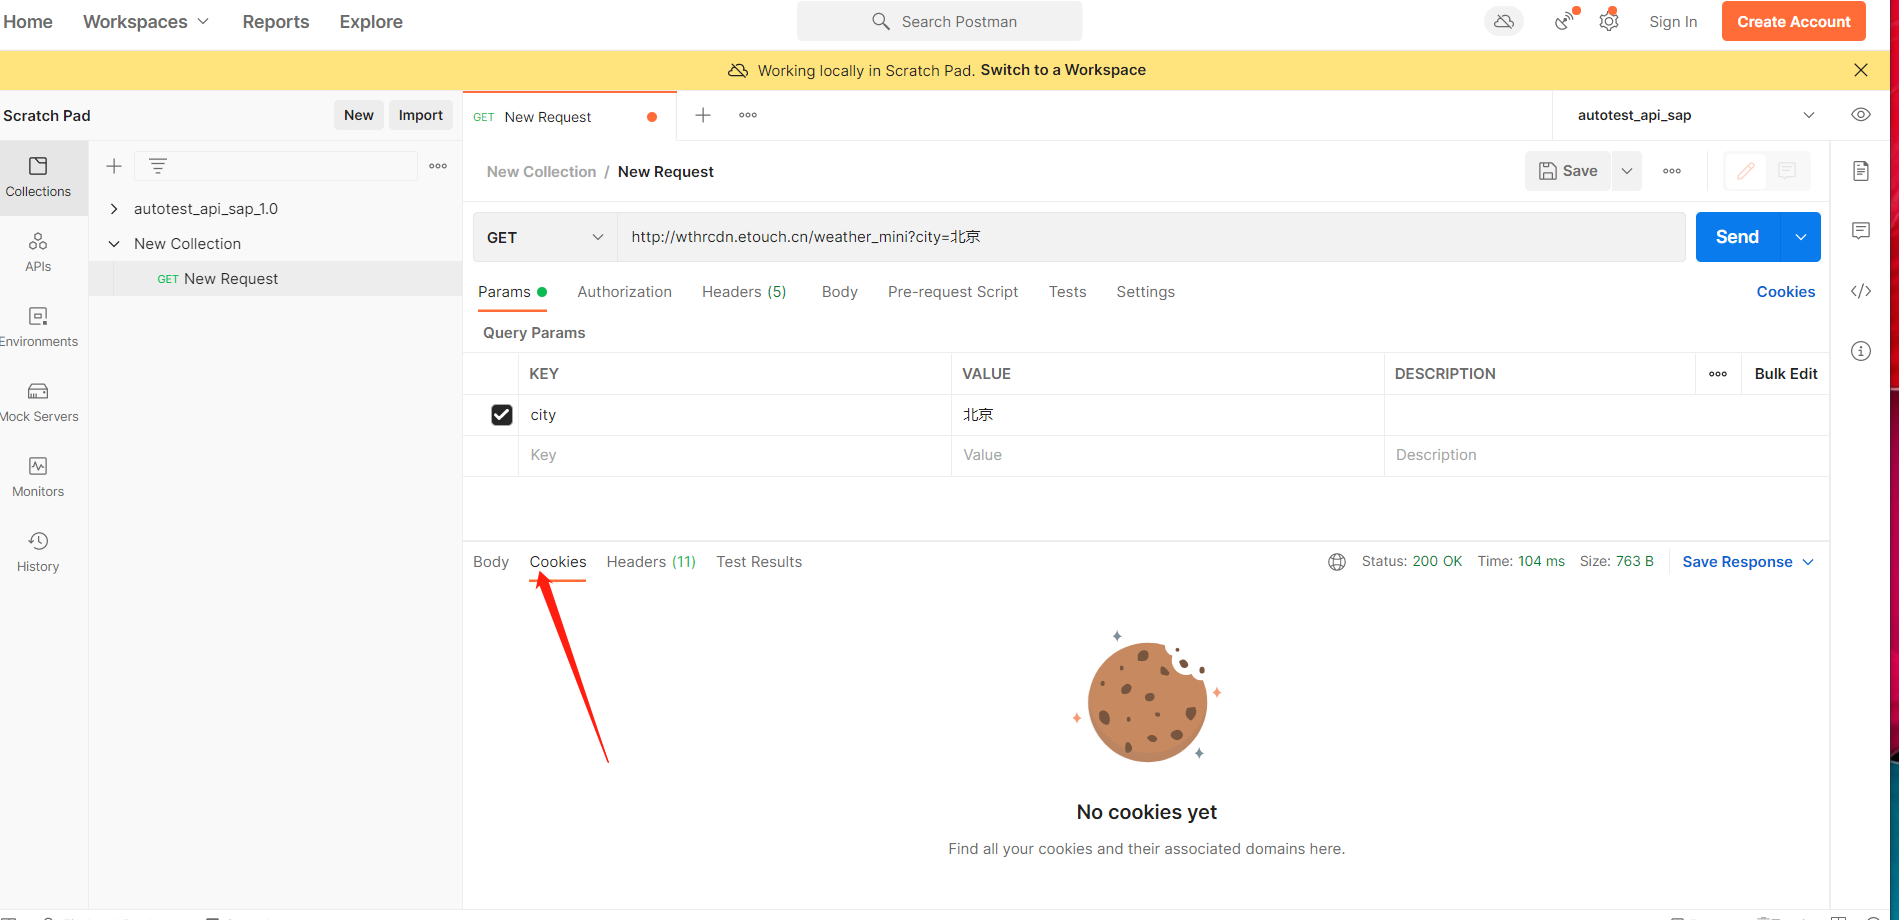Screen dimensions: 1899x920
Task: Open params table column options menu
Action: [x=1718, y=374]
